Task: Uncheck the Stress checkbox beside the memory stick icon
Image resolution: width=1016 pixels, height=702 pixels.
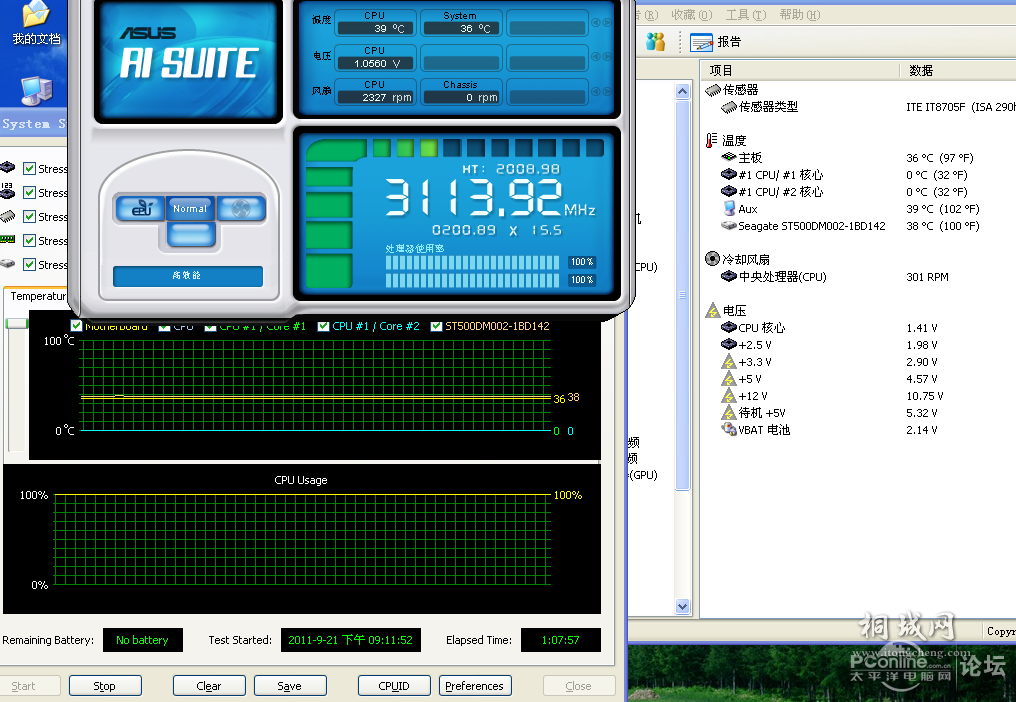Action: click(29, 240)
